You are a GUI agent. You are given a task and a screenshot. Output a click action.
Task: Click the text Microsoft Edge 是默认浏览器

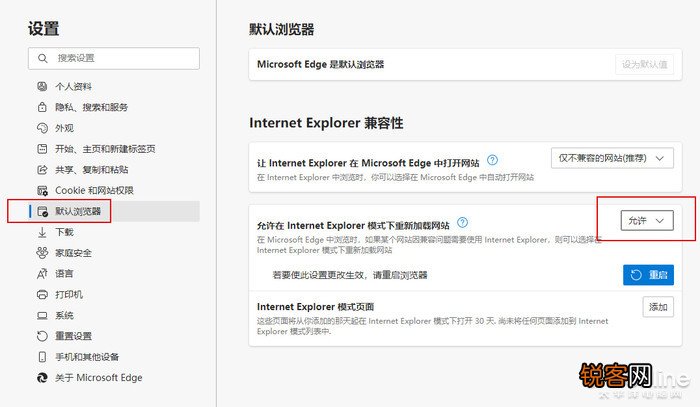tap(321, 64)
